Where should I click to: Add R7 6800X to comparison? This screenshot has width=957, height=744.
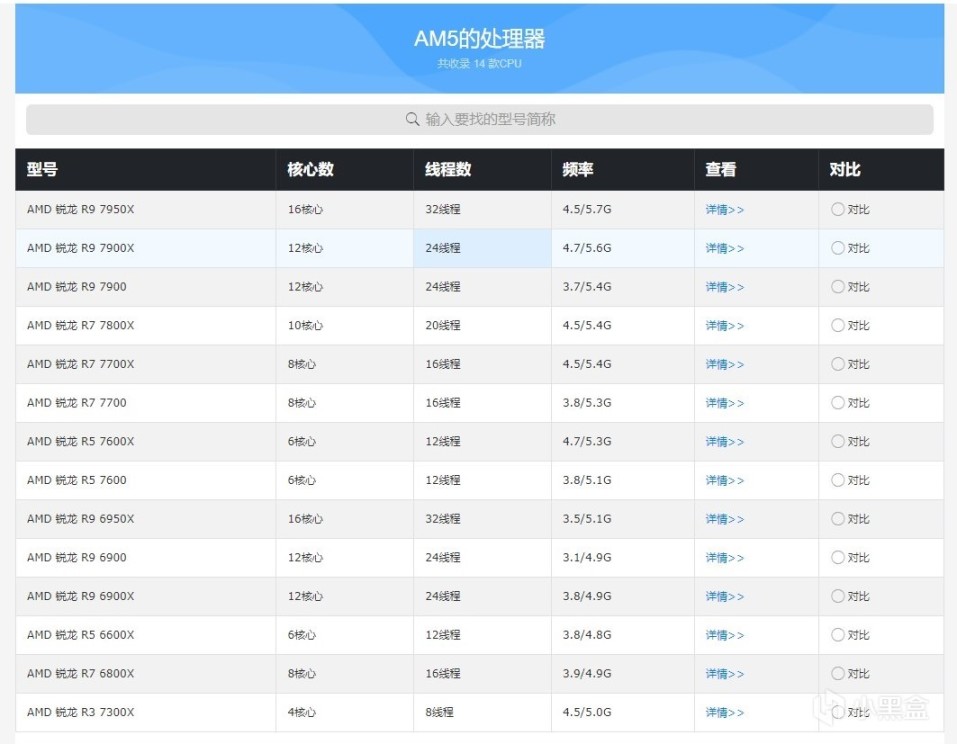[837, 673]
